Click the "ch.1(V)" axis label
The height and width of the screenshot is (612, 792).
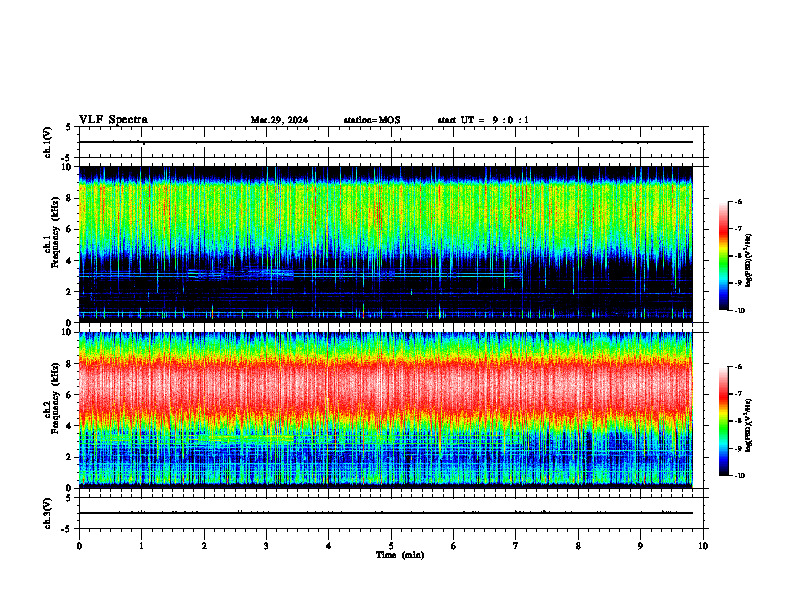48,142
